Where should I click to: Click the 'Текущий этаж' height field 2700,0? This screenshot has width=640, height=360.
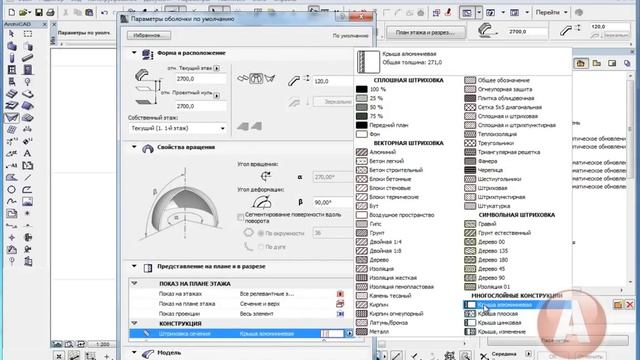coord(200,79)
